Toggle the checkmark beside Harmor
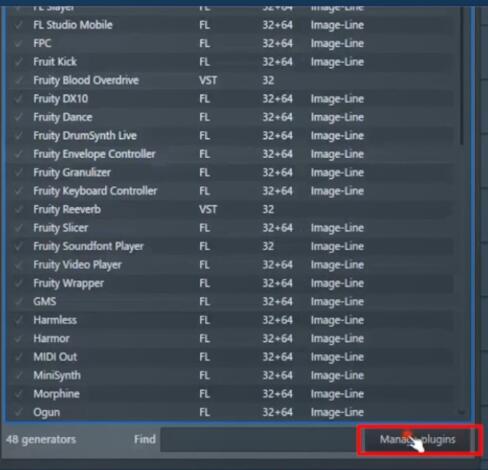 point(19,339)
